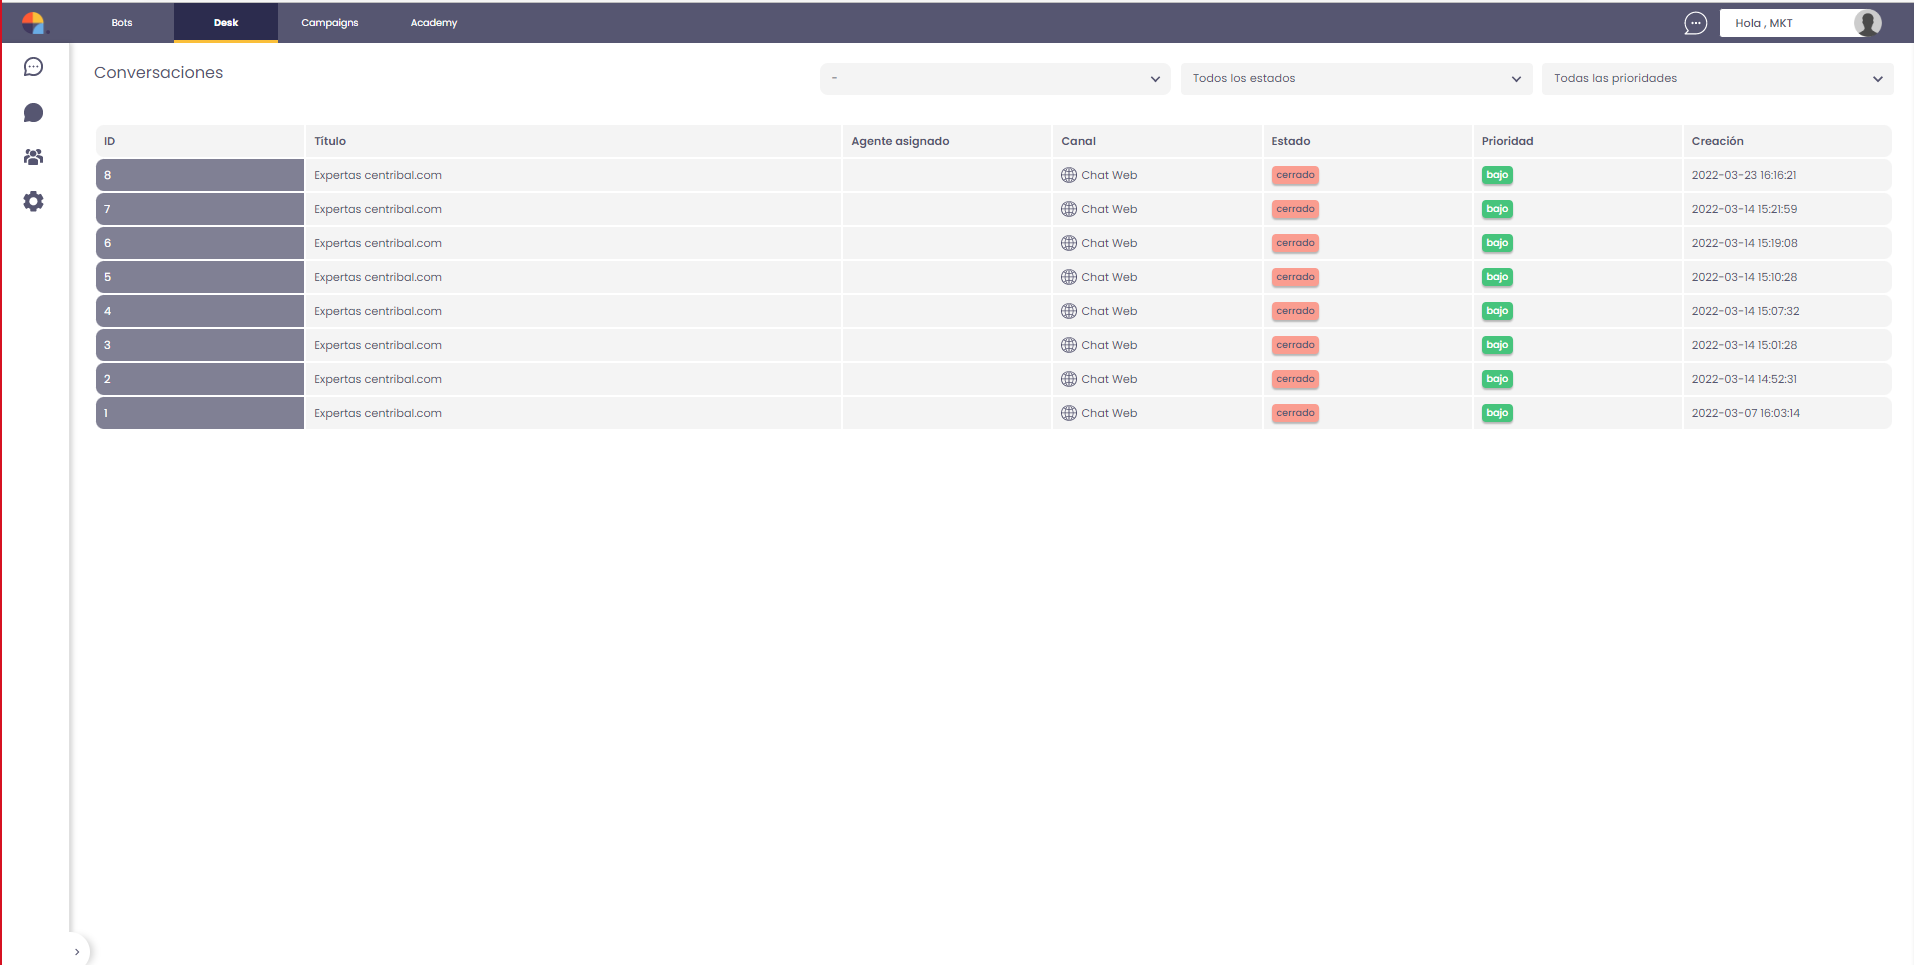The height and width of the screenshot is (965, 1914).
Task: Open the solid speech bubble sidebar icon
Action: [33, 112]
